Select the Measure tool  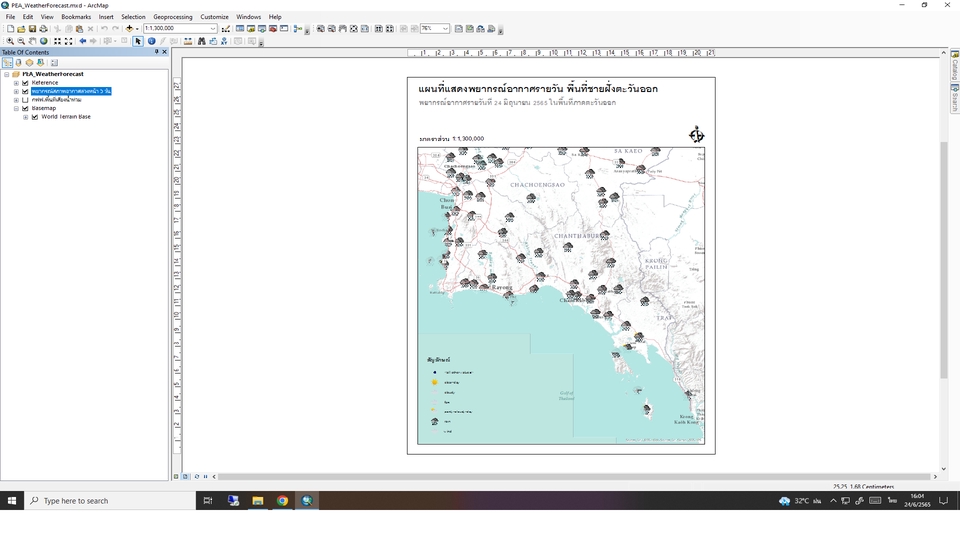coord(188,41)
